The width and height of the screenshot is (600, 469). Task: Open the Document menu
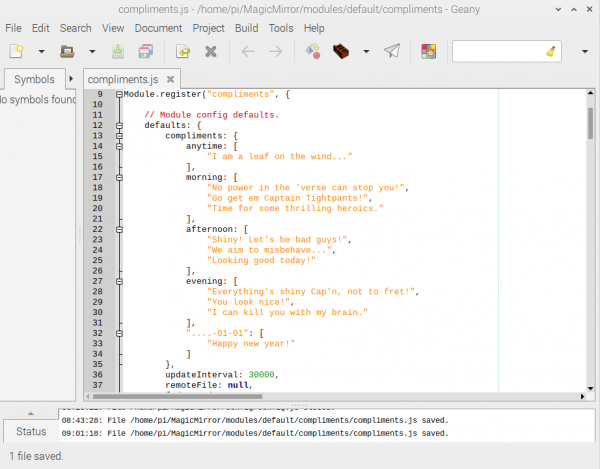click(x=158, y=28)
